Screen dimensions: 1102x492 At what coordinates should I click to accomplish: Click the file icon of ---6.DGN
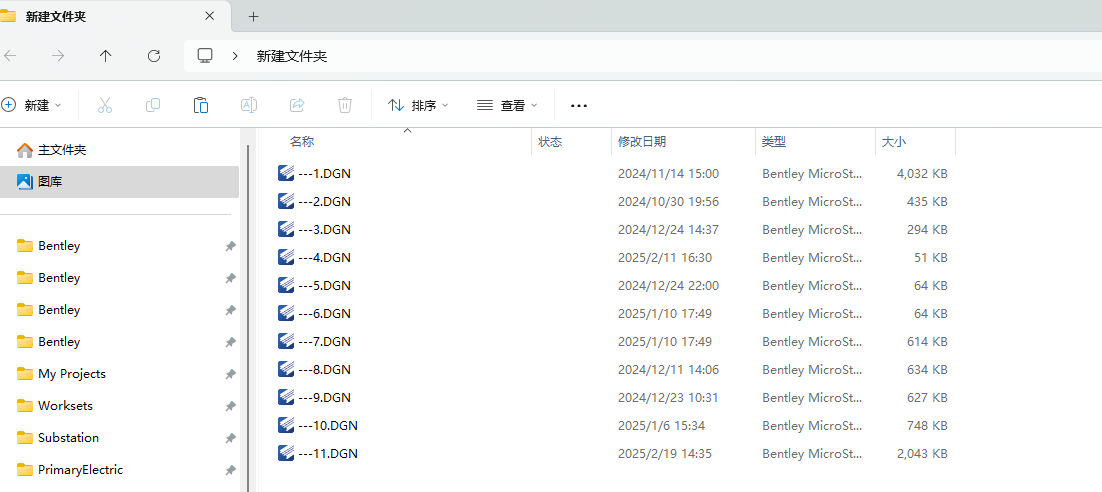coord(286,313)
